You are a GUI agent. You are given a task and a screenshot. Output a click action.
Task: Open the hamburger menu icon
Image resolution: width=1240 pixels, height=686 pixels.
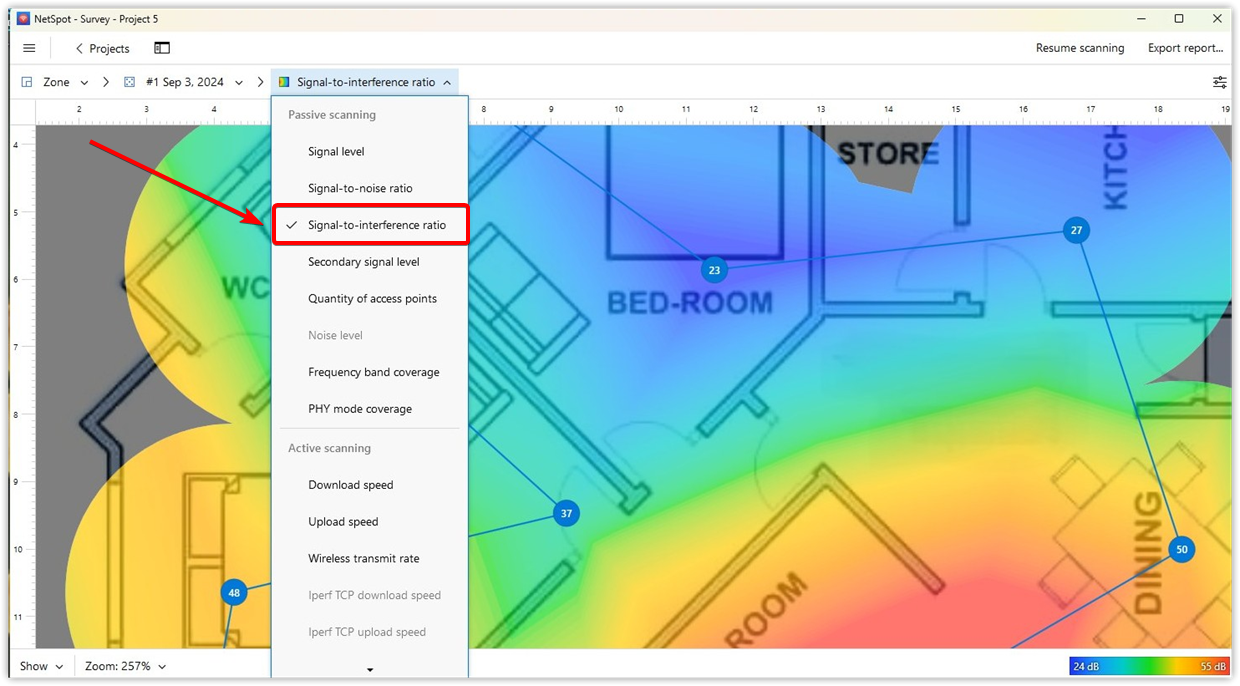coord(29,47)
